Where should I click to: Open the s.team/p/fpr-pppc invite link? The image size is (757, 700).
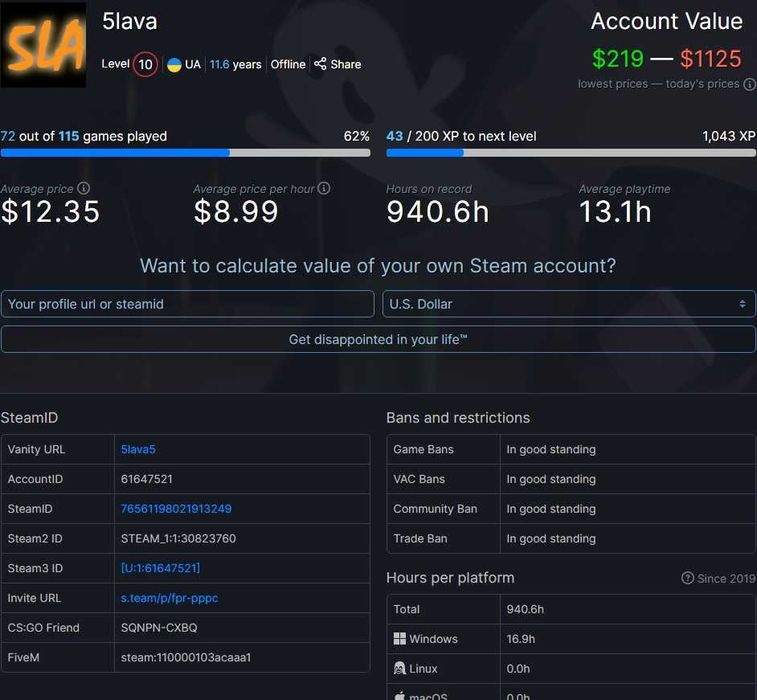pos(169,598)
